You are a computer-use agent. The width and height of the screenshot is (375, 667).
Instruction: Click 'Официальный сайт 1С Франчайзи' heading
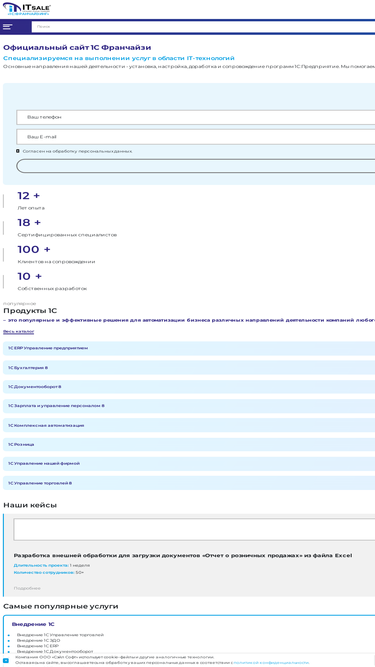pos(77,48)
